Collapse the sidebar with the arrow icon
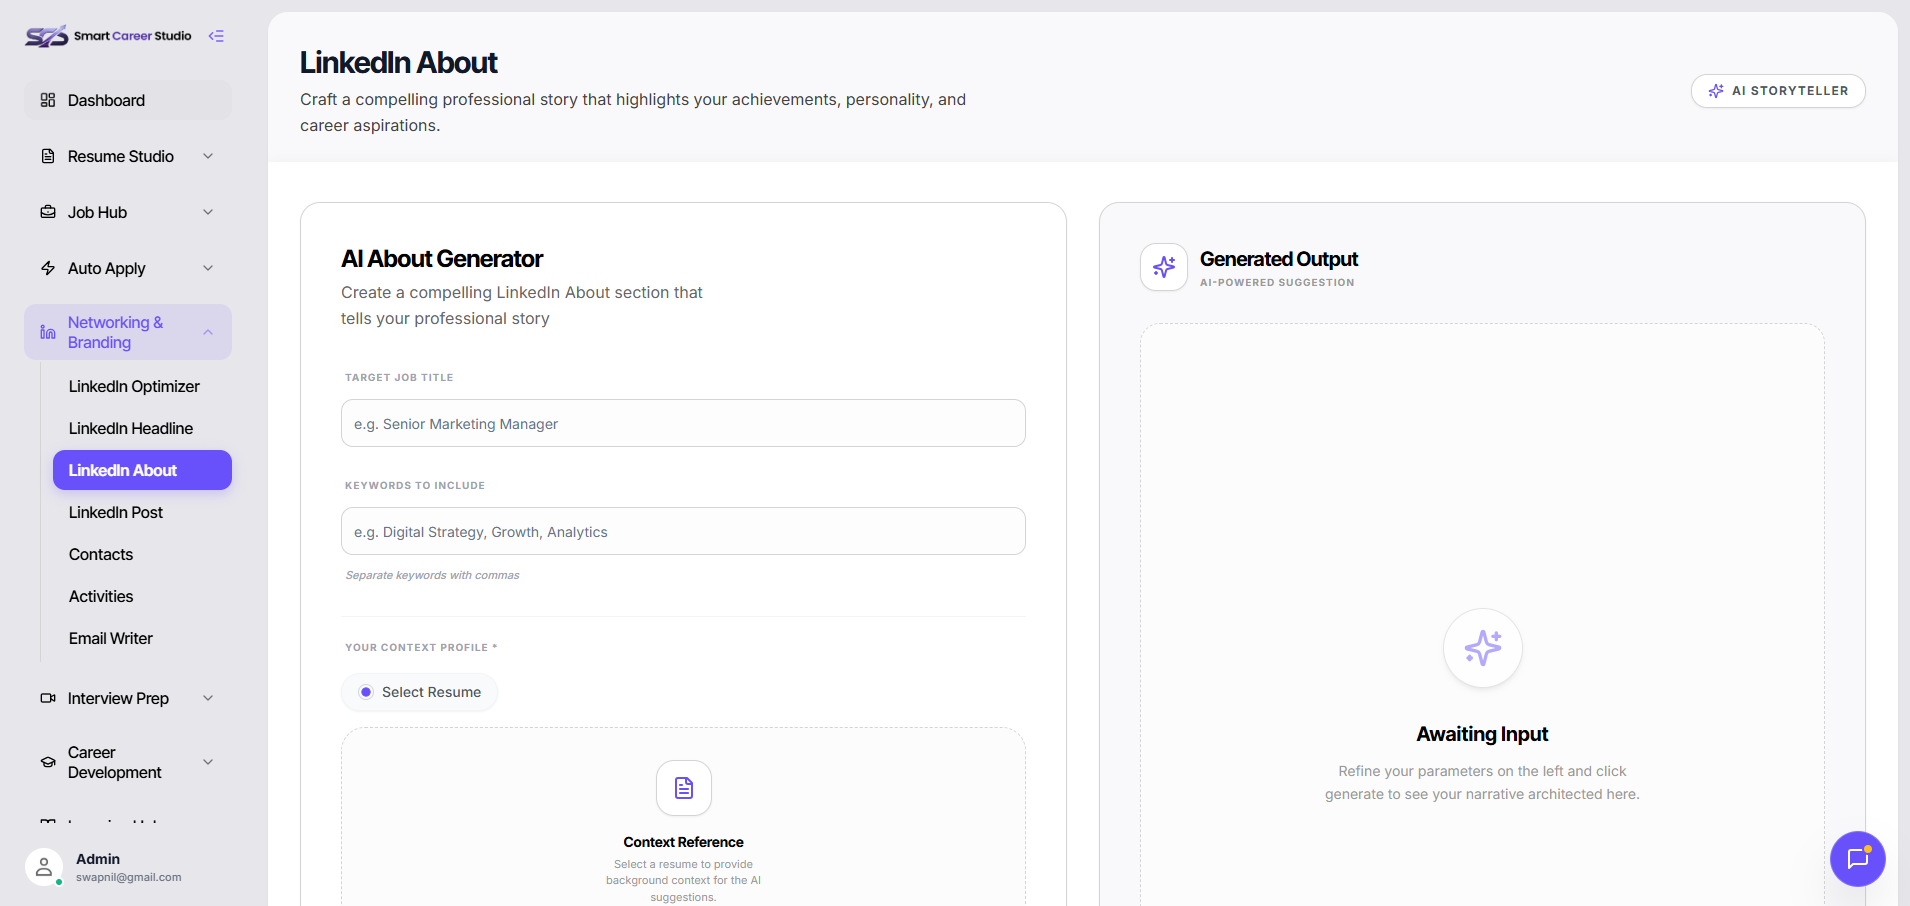 click(216, 36)
